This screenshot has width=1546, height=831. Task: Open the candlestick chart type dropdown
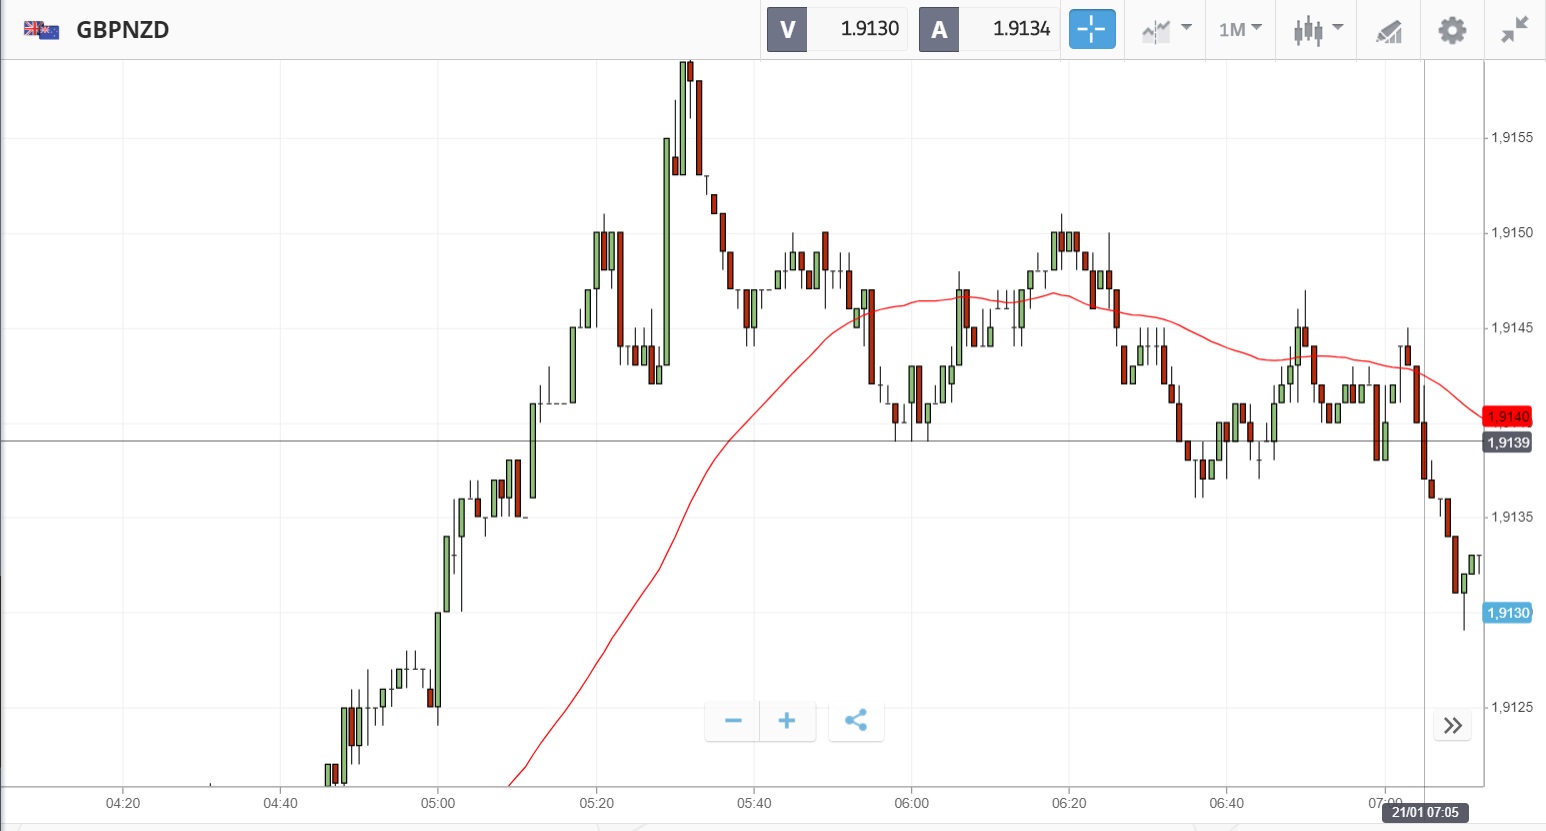(1317, 29)
